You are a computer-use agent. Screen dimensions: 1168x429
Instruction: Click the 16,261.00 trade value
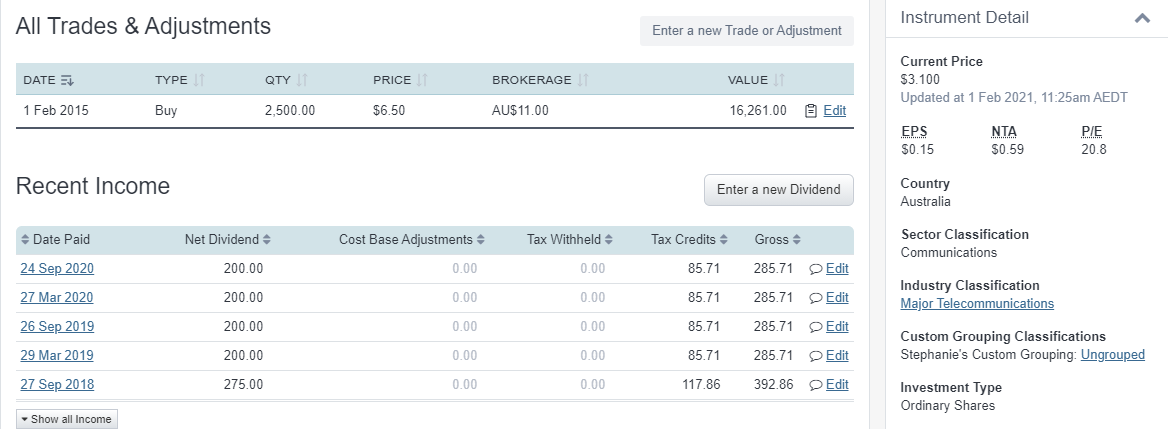click(x=758, y=111)
